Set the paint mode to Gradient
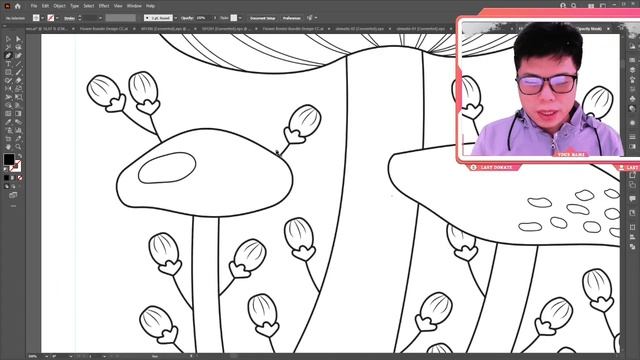The image size is (640, 360). click(x=13, y=178)
